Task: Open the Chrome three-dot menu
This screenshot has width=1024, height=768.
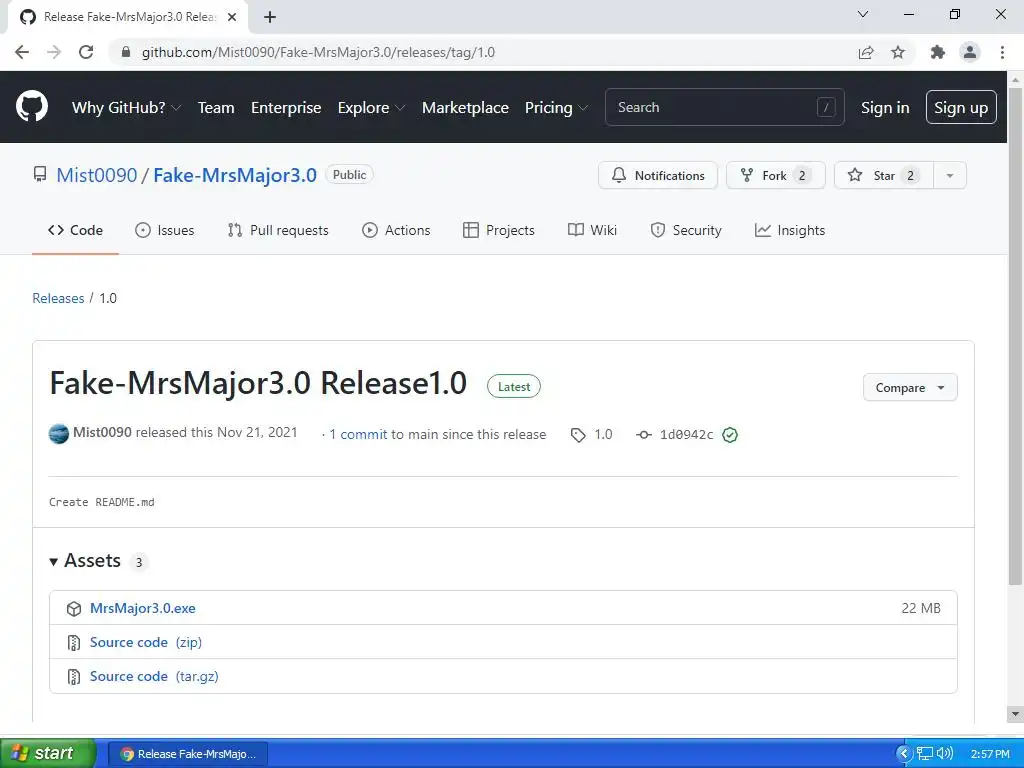Action: (x=1002, y=52)
